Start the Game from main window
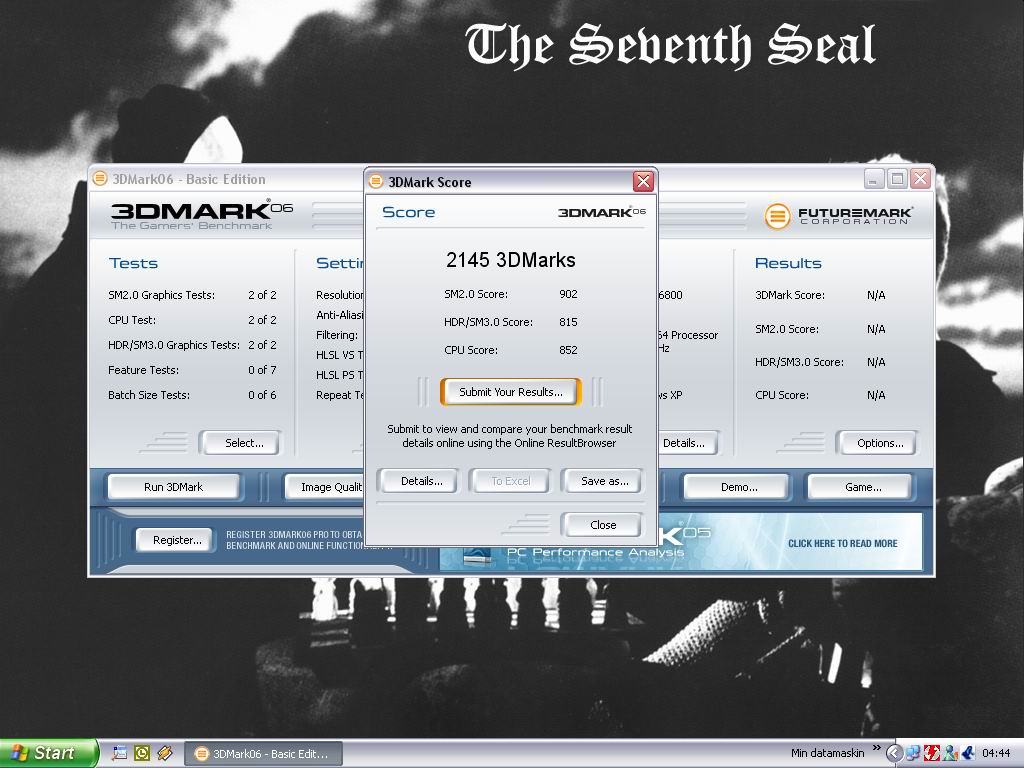The height and width of the screenshot is (768, 1024). [861, 487]
